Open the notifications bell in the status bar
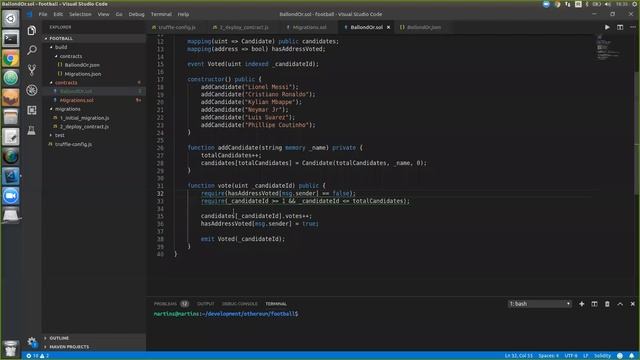The height and width of the screenshot is (360, 640). point(631,356)
